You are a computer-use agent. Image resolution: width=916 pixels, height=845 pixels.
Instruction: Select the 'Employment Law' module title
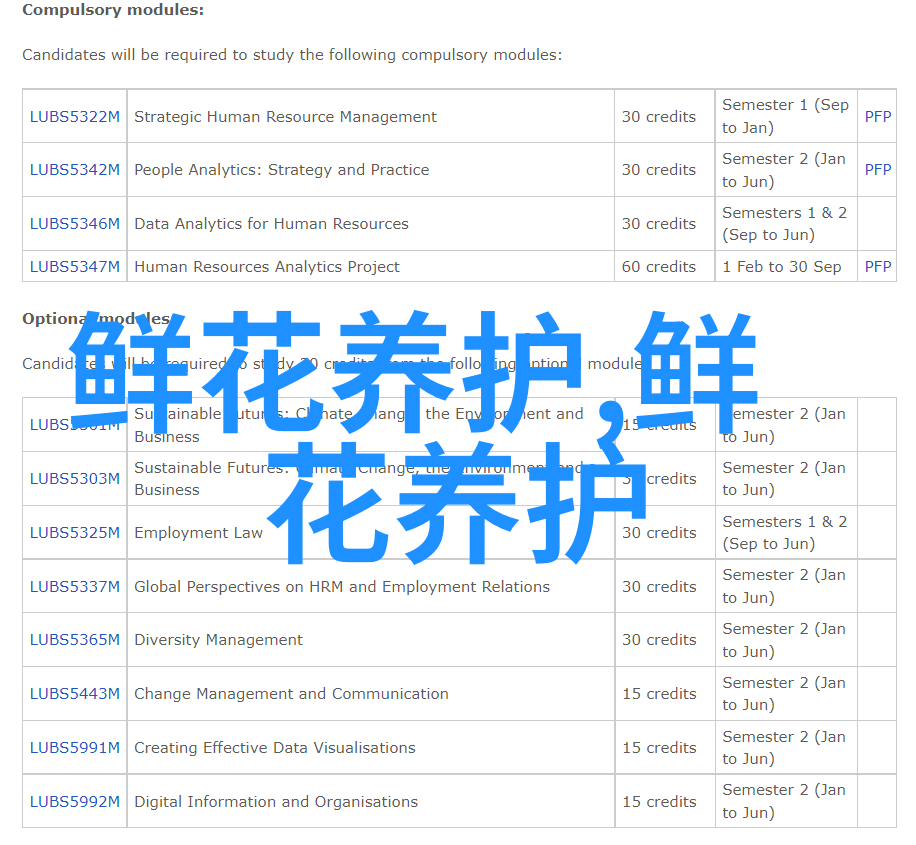199,533
